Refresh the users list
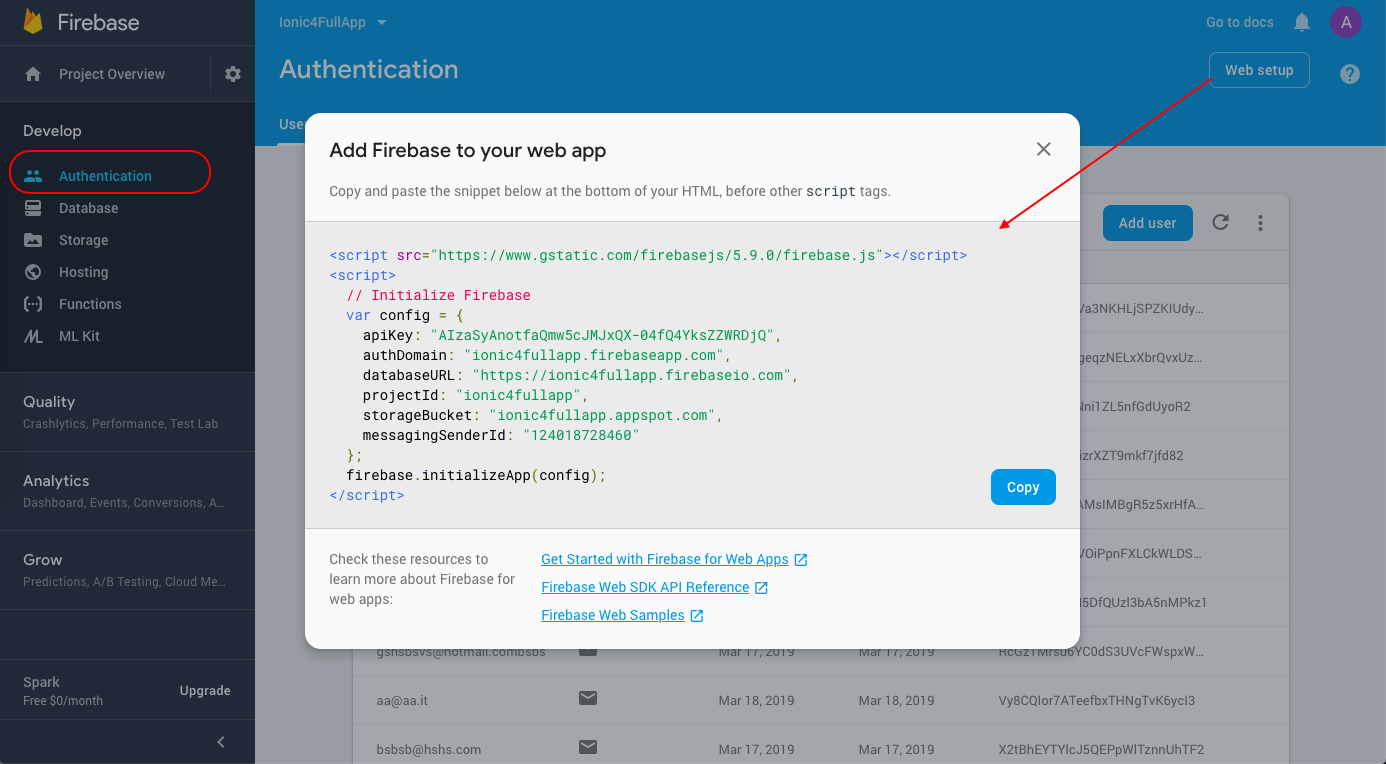The image size is (1386, 764). coord(1220,222)
